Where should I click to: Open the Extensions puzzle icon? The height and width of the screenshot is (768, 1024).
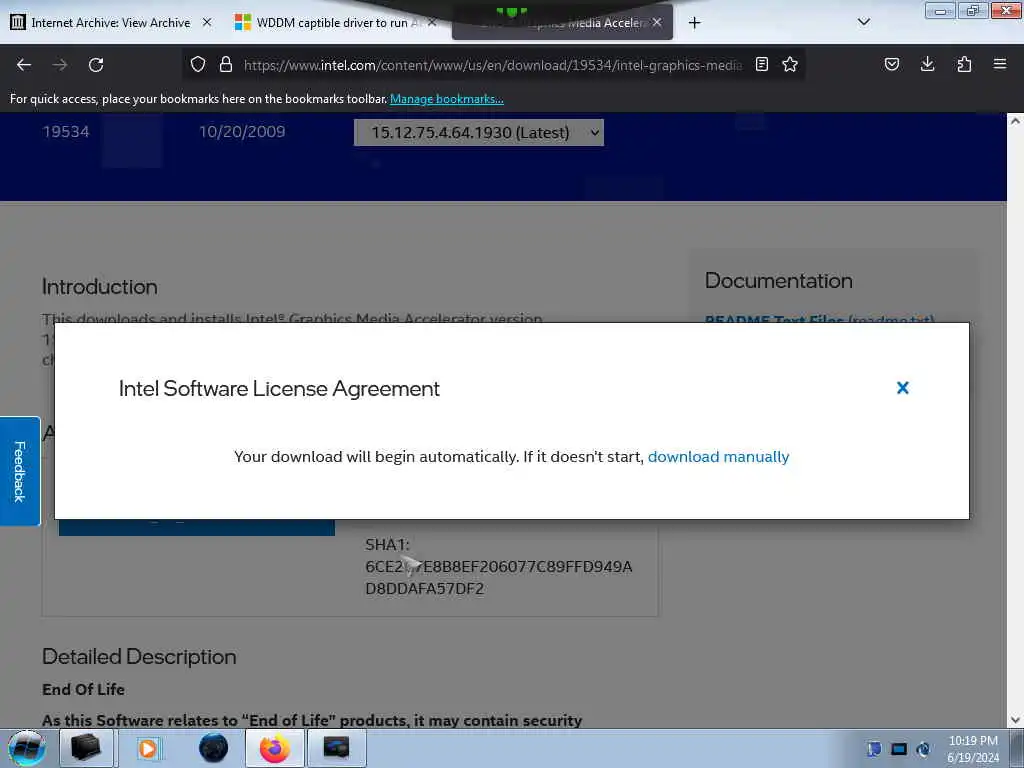(x=964, y=64)
